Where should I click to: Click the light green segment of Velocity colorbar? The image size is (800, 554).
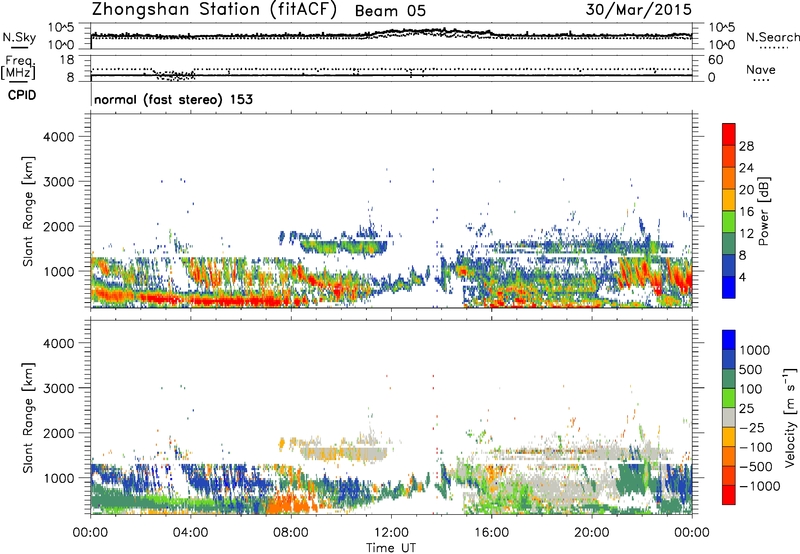729,398
